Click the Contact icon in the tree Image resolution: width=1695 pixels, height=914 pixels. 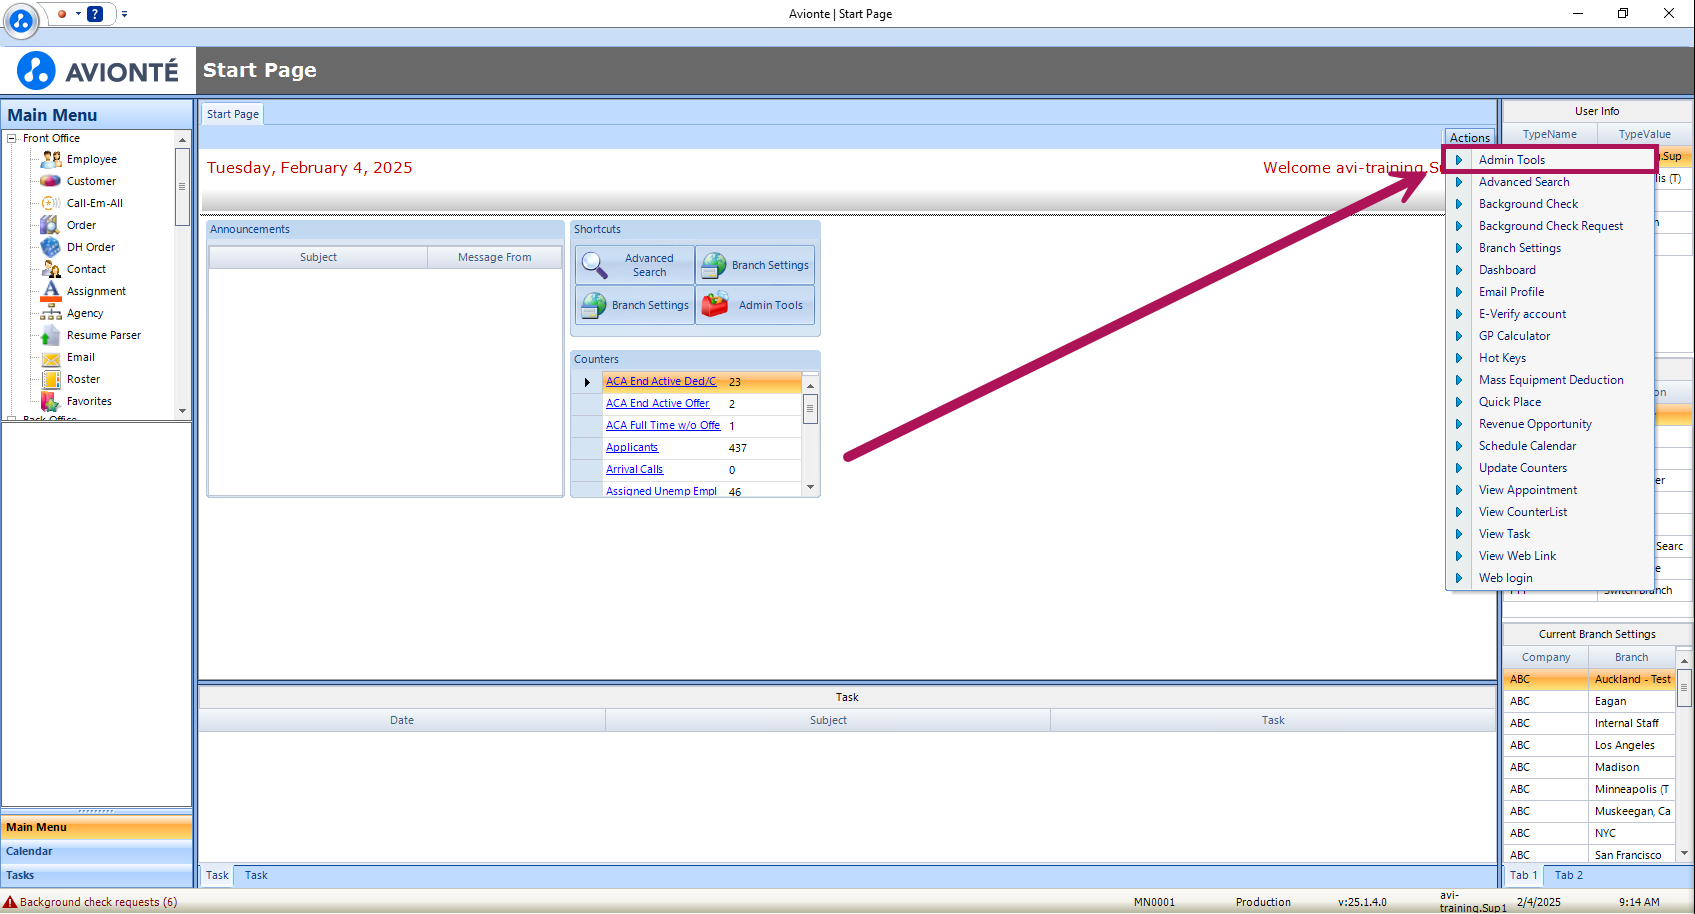(51, 269)
